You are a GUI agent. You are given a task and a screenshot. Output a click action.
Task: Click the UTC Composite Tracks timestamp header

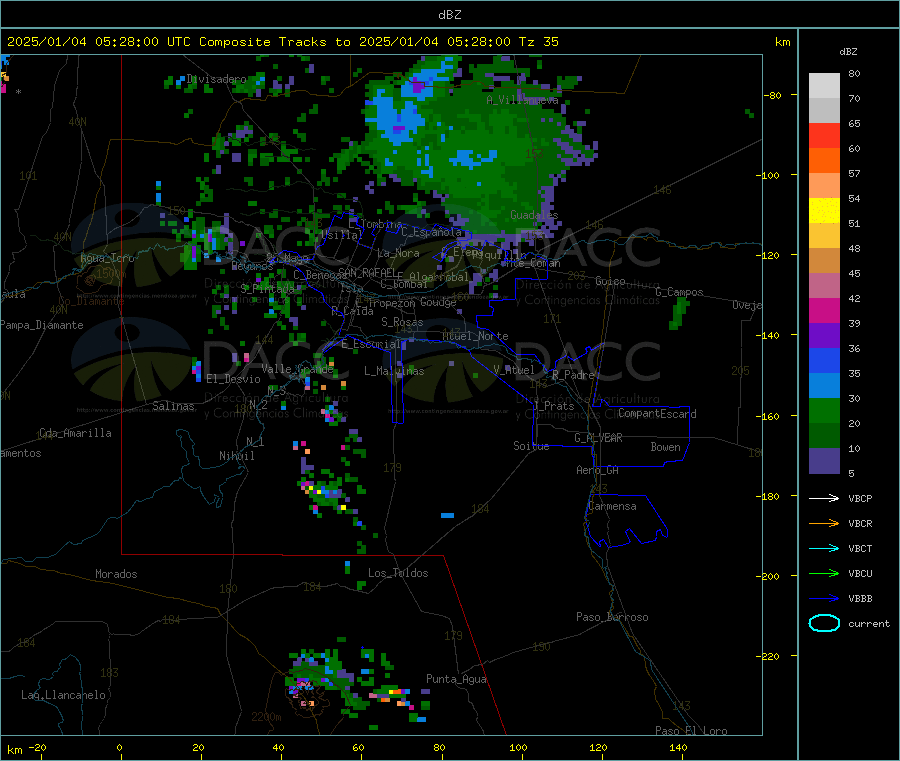pos(282,42)
